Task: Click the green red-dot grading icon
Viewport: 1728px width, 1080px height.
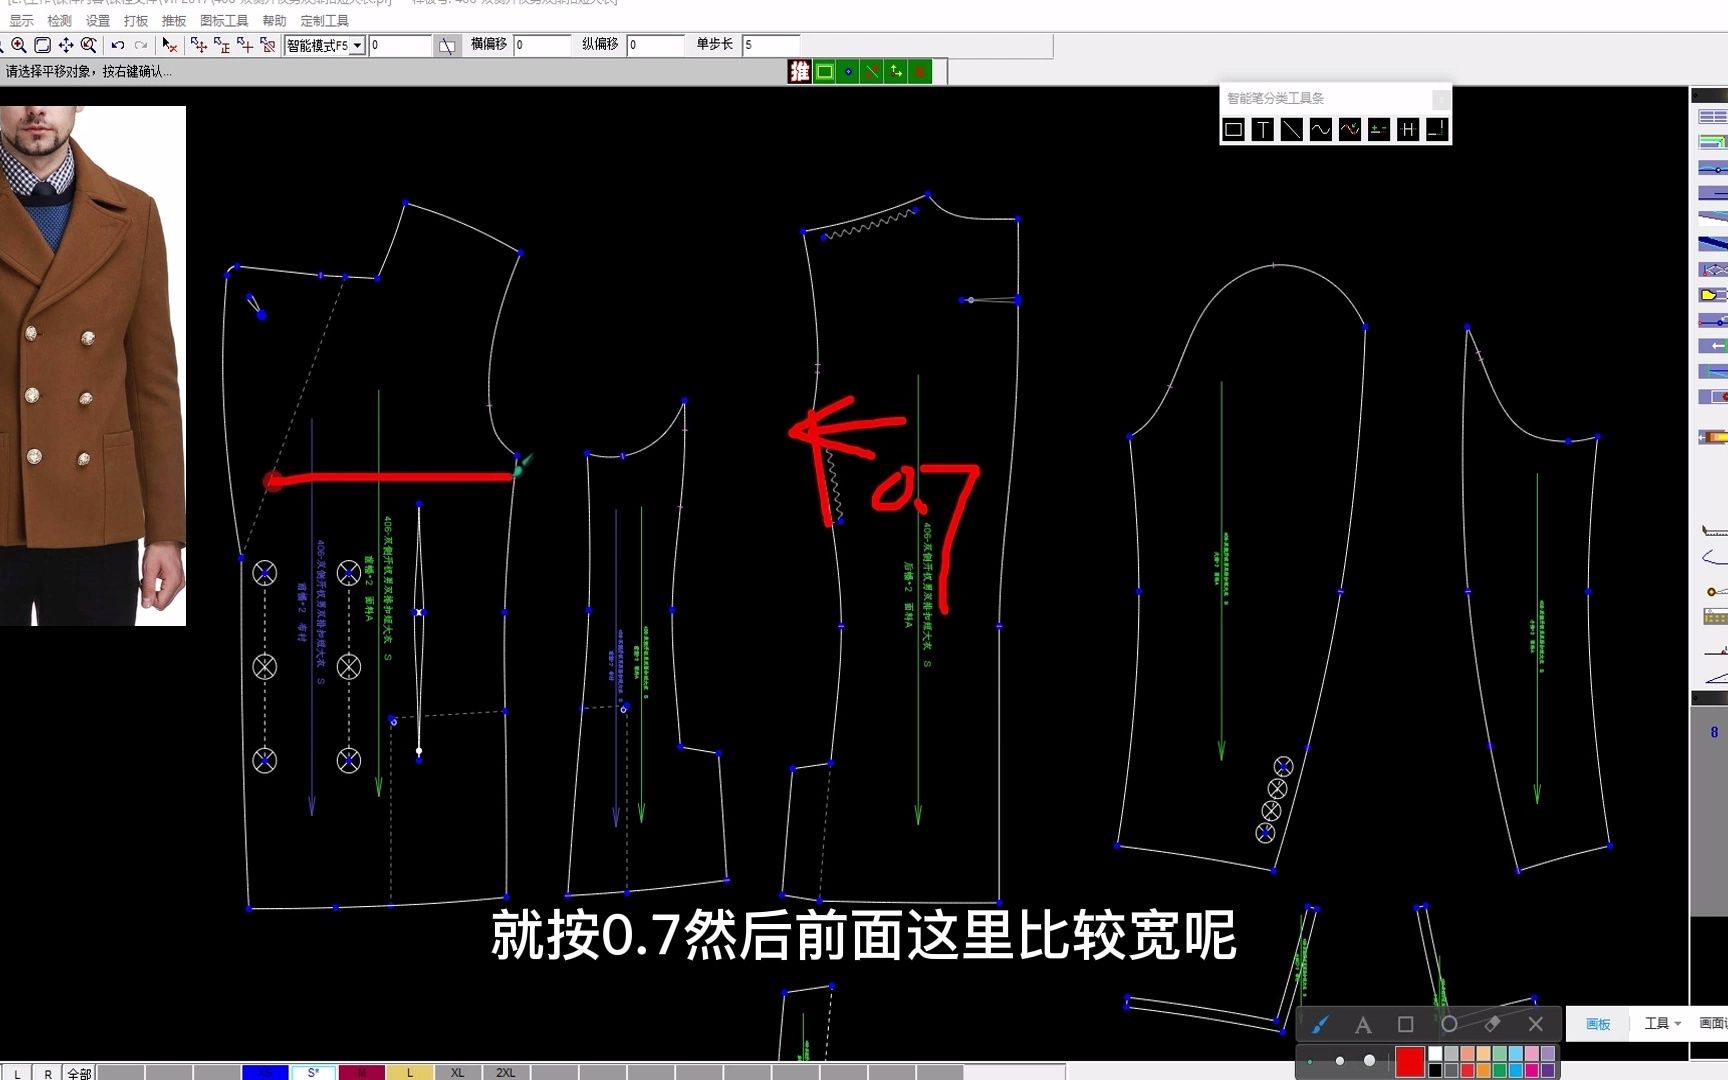Action: (x=920, y=71)
